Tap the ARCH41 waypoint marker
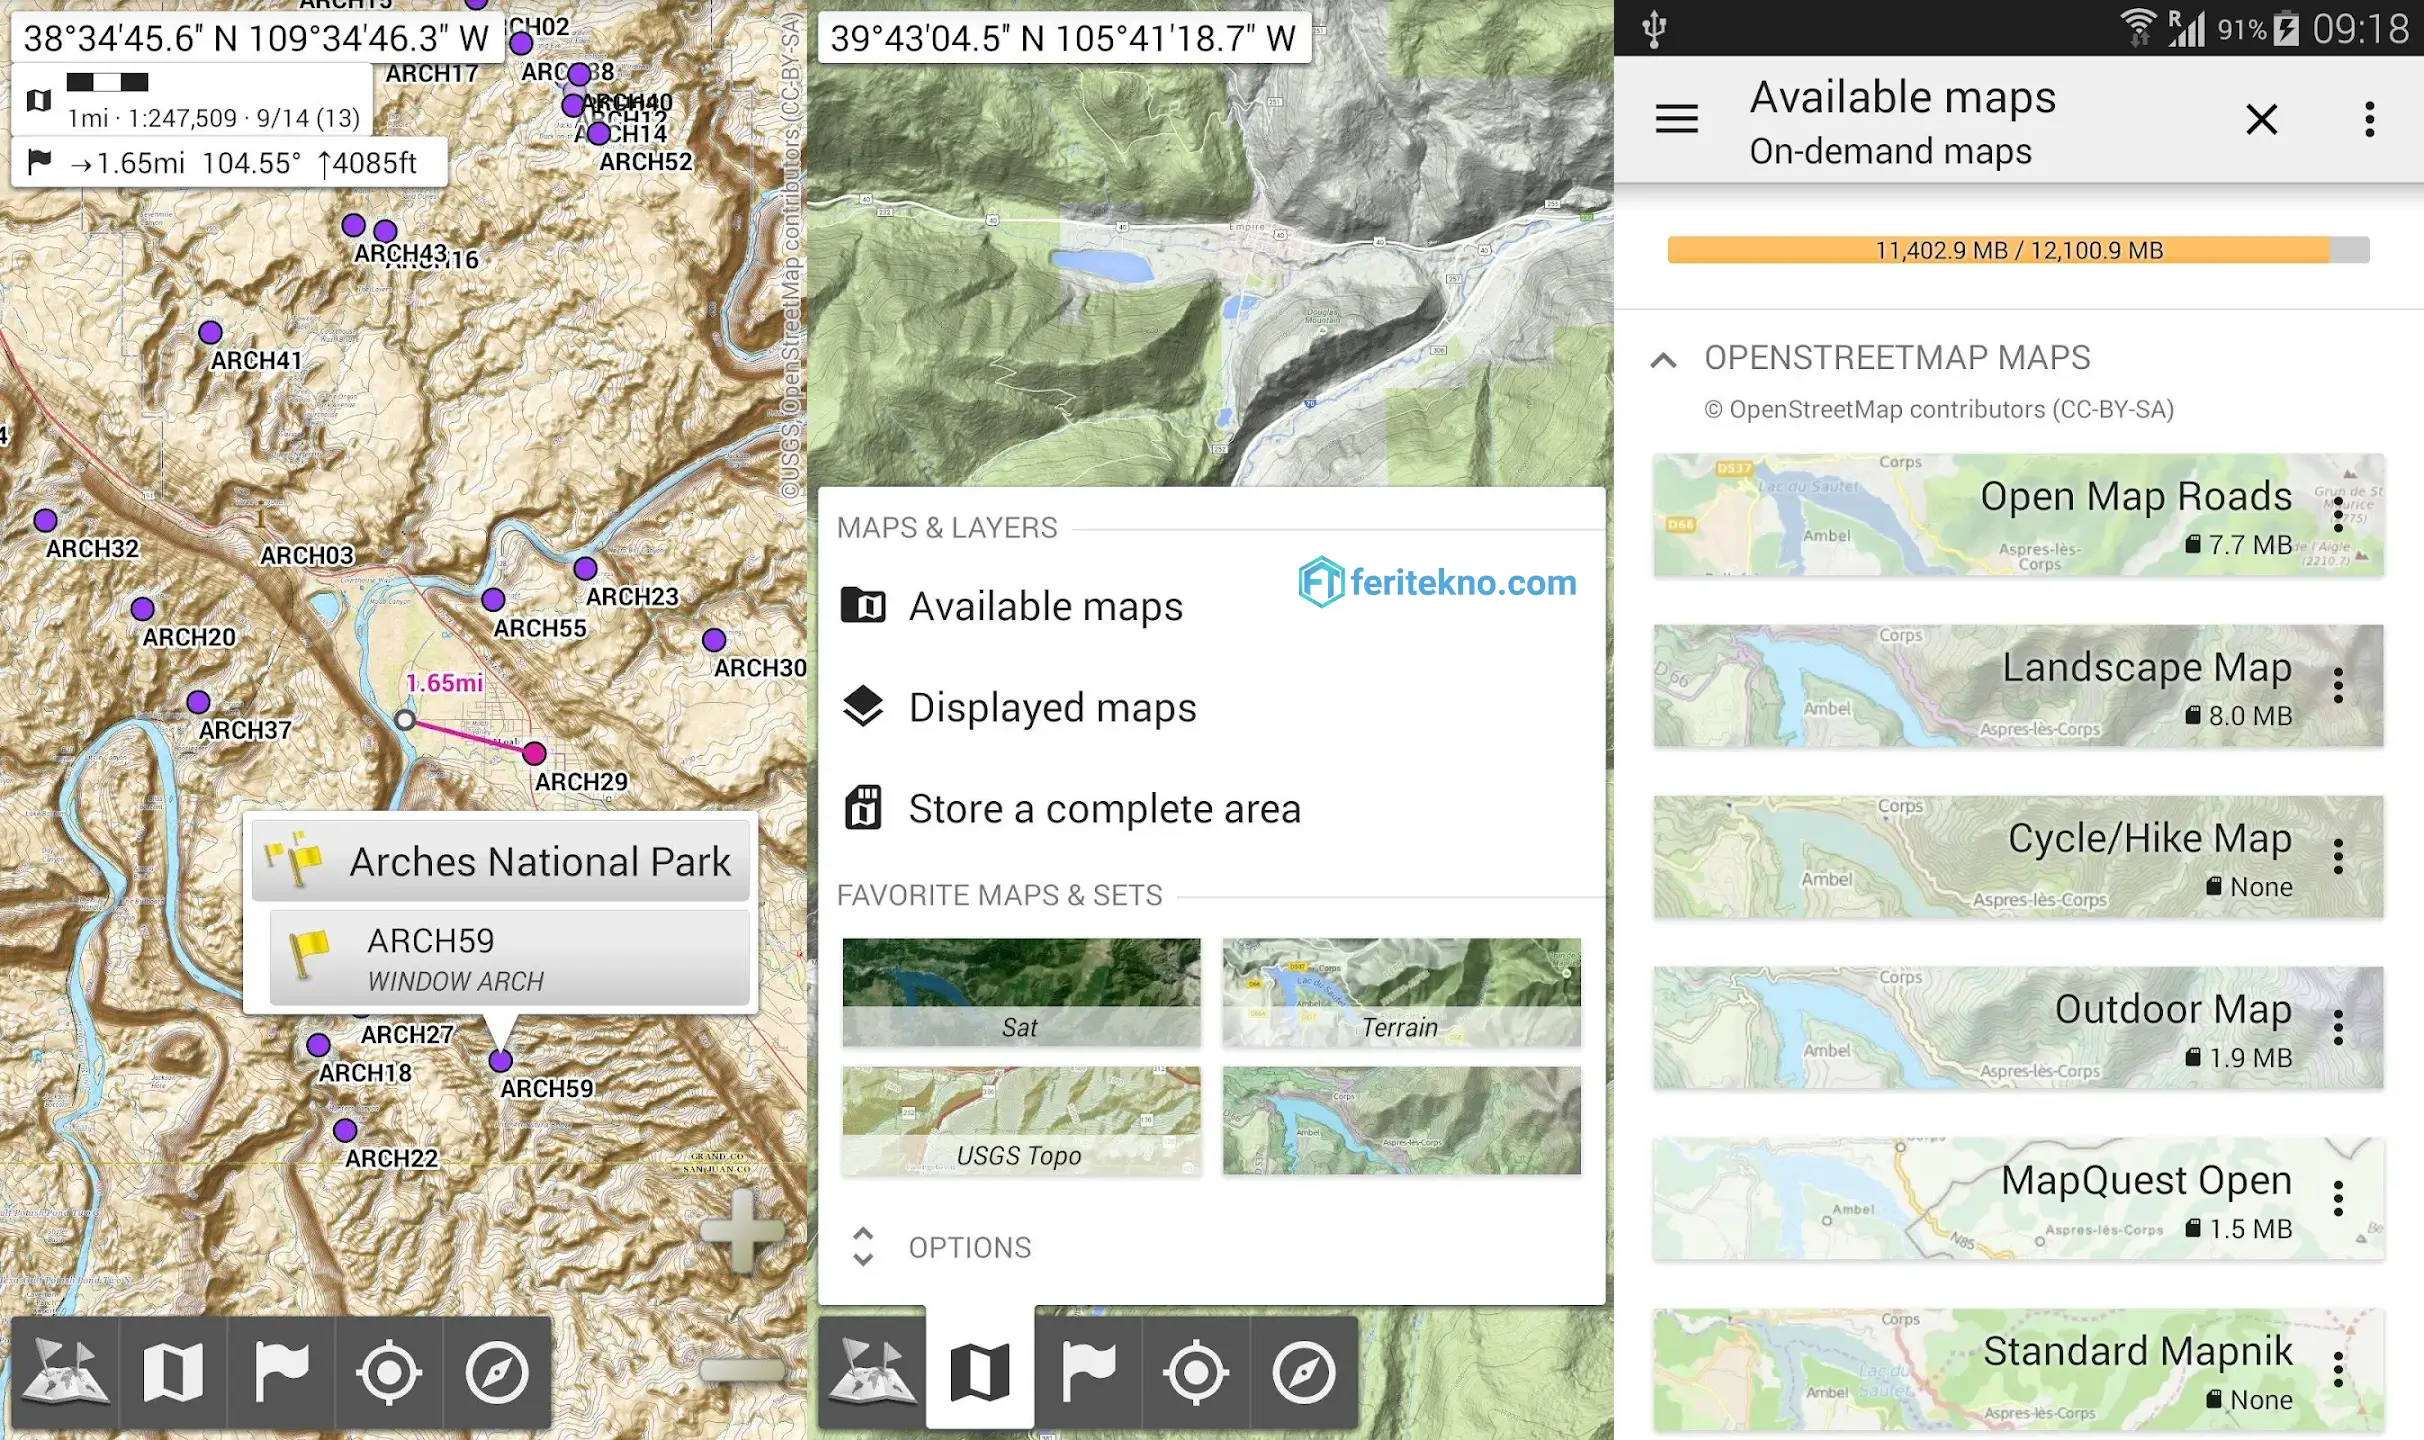The width and height of the screenshot is (2424, 1440). (x=210, y=332)
